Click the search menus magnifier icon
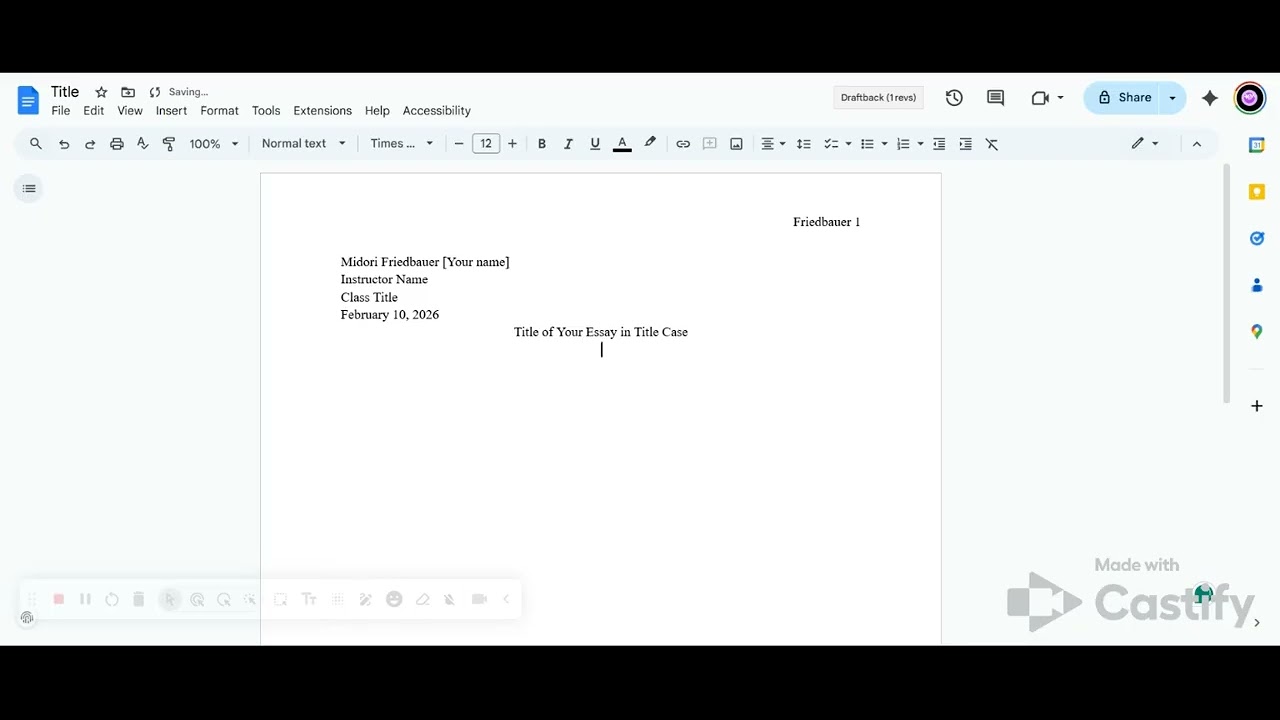Image resolution: width=1280 pixels, height=720 pixels. pyautogui.click(x=36, y=144)
